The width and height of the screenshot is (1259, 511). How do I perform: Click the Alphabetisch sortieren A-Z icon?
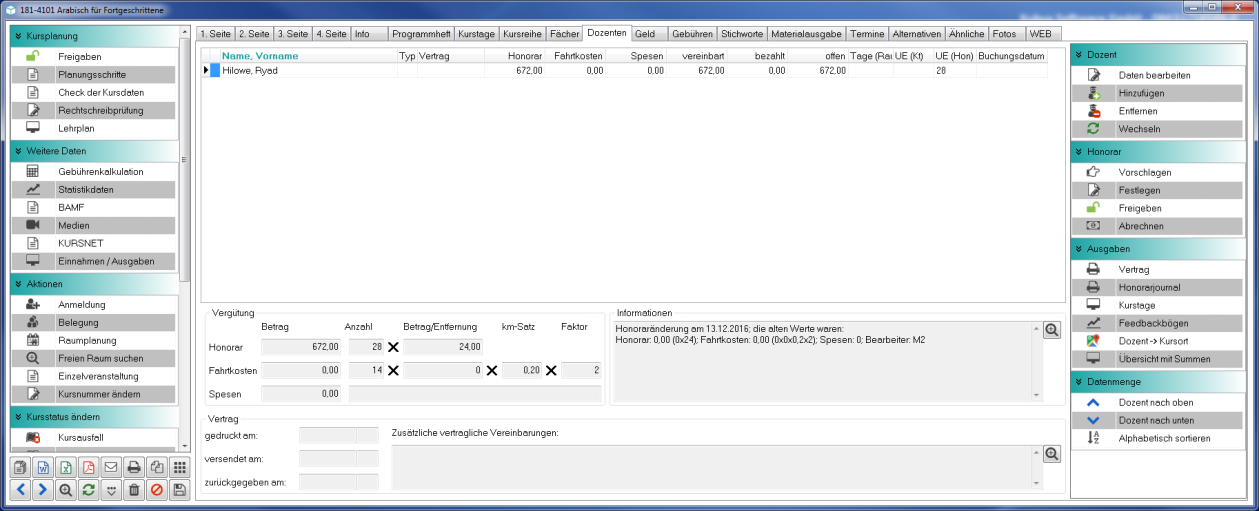click(x=1093, y=438)
